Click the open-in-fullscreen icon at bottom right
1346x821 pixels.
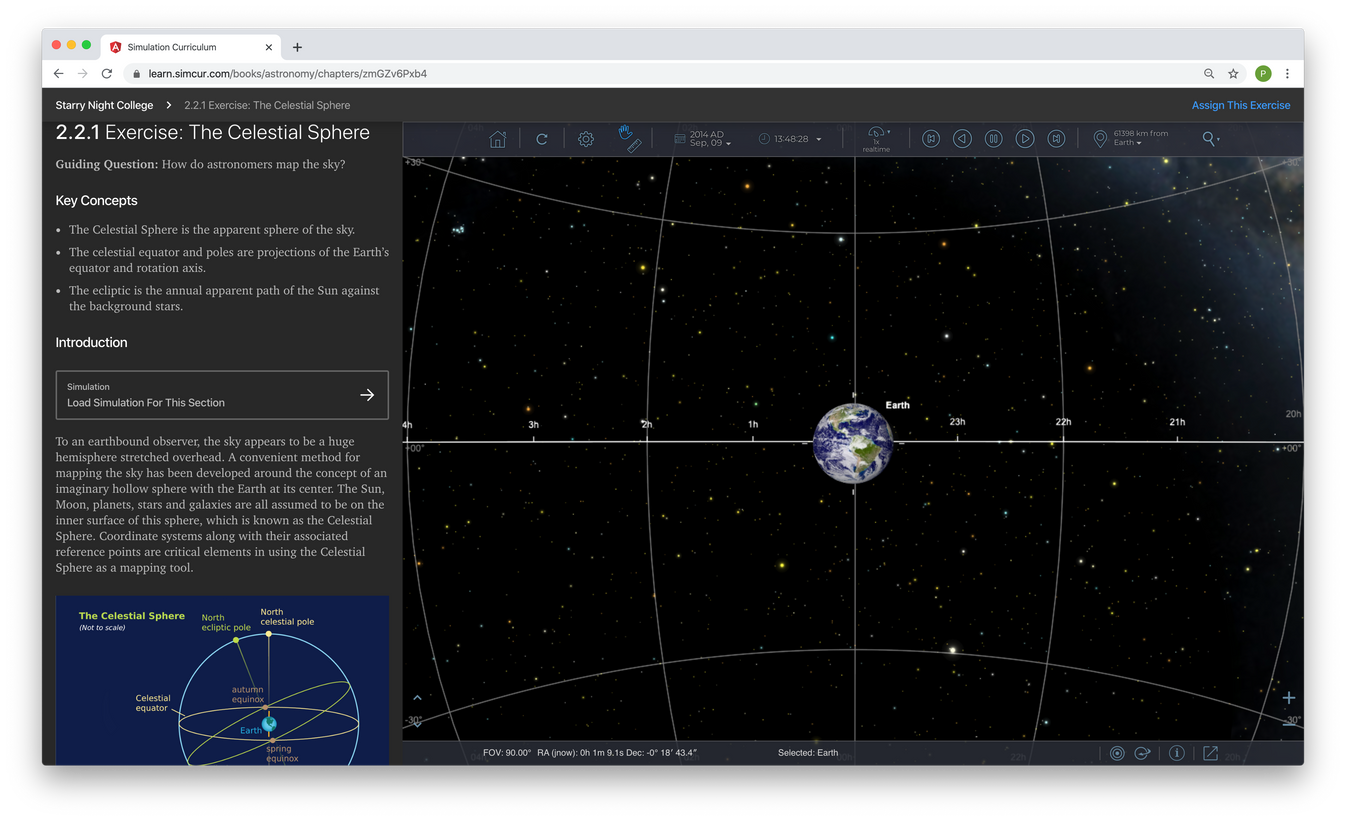click(1210, 753)
